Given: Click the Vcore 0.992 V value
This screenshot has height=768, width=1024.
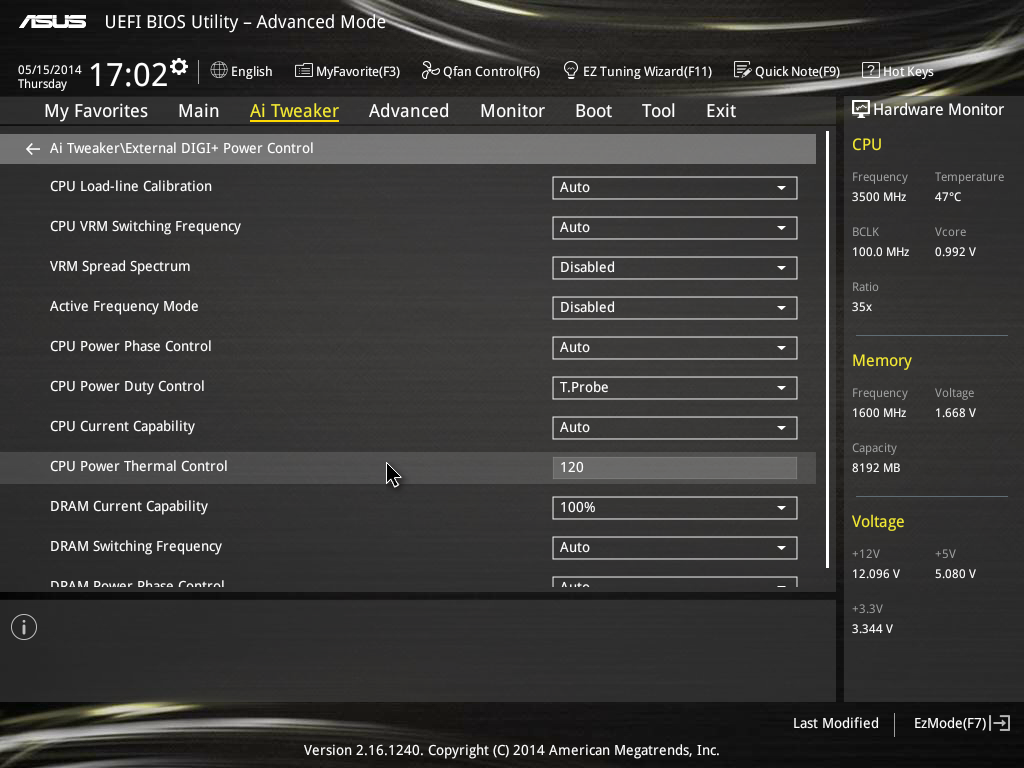Looking at the screenshot, I should 955,252.
